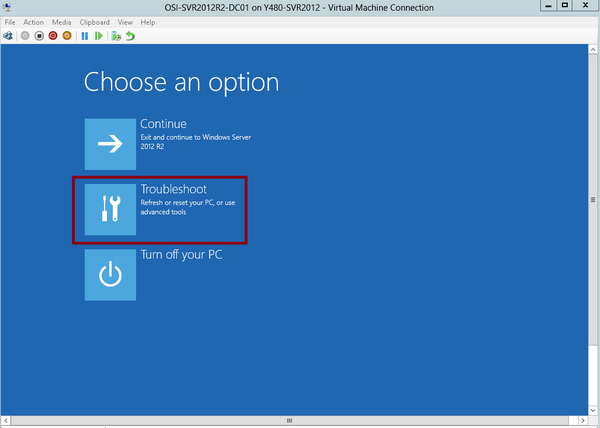Open the Action menu

click(x=33, y=21)
